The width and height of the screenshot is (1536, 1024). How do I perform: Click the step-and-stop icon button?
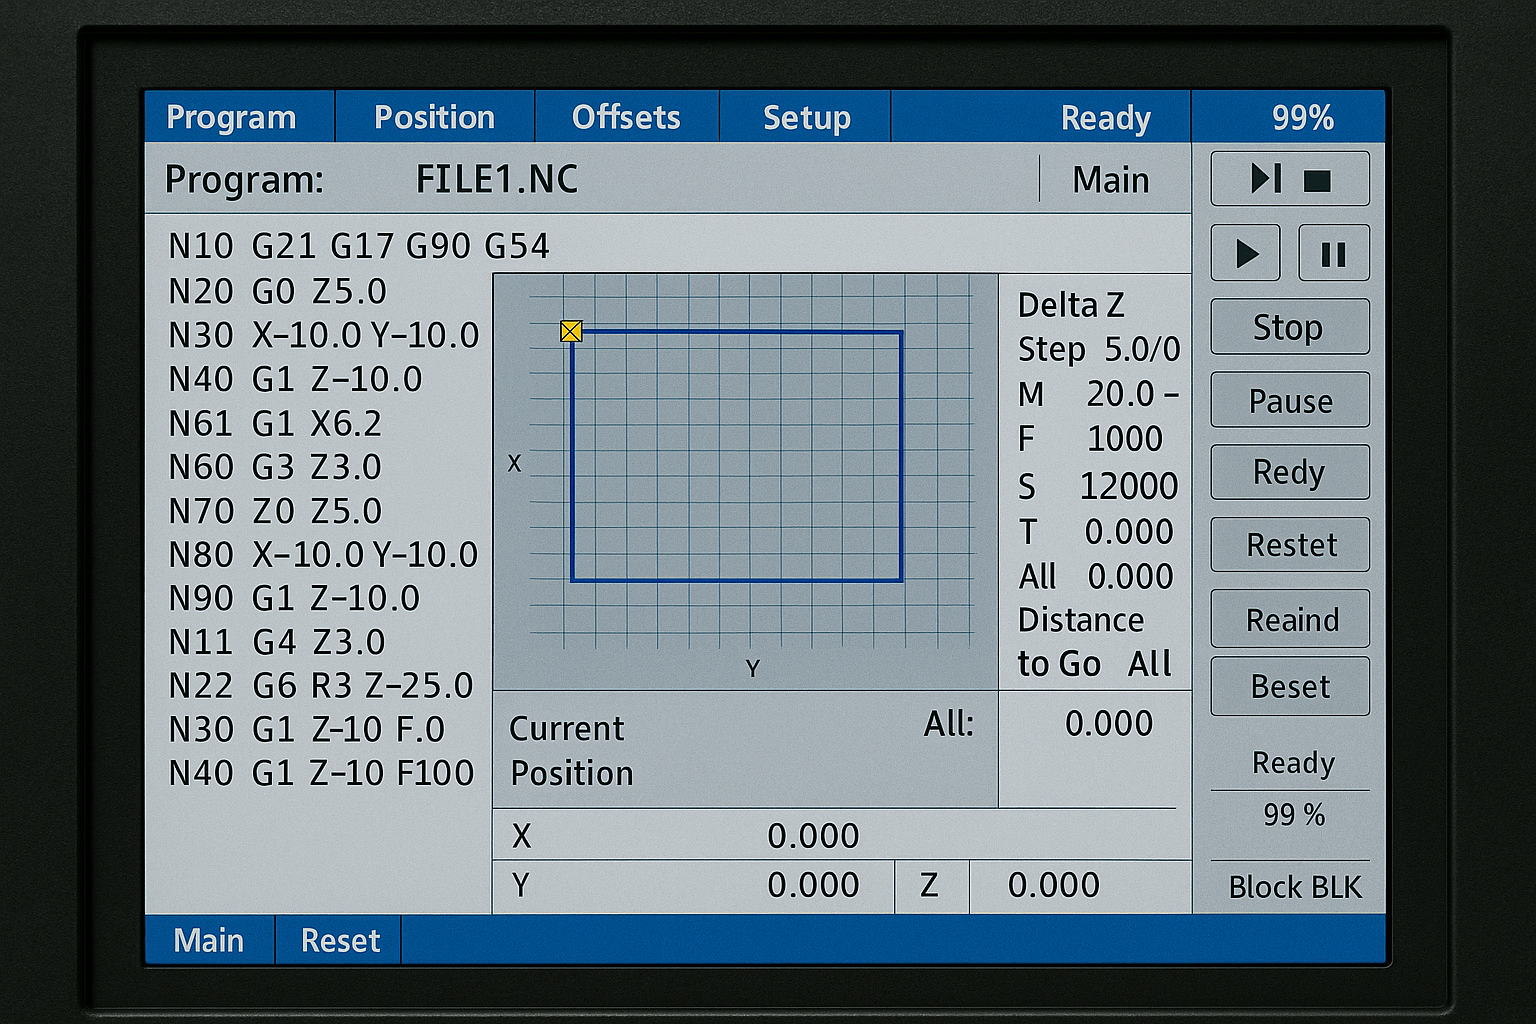click(1289, 179)
